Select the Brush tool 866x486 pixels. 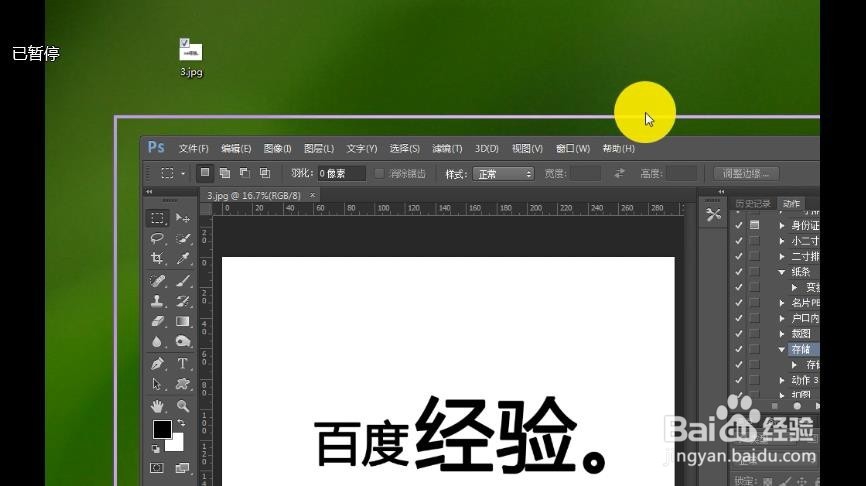[x=182, y=281]
